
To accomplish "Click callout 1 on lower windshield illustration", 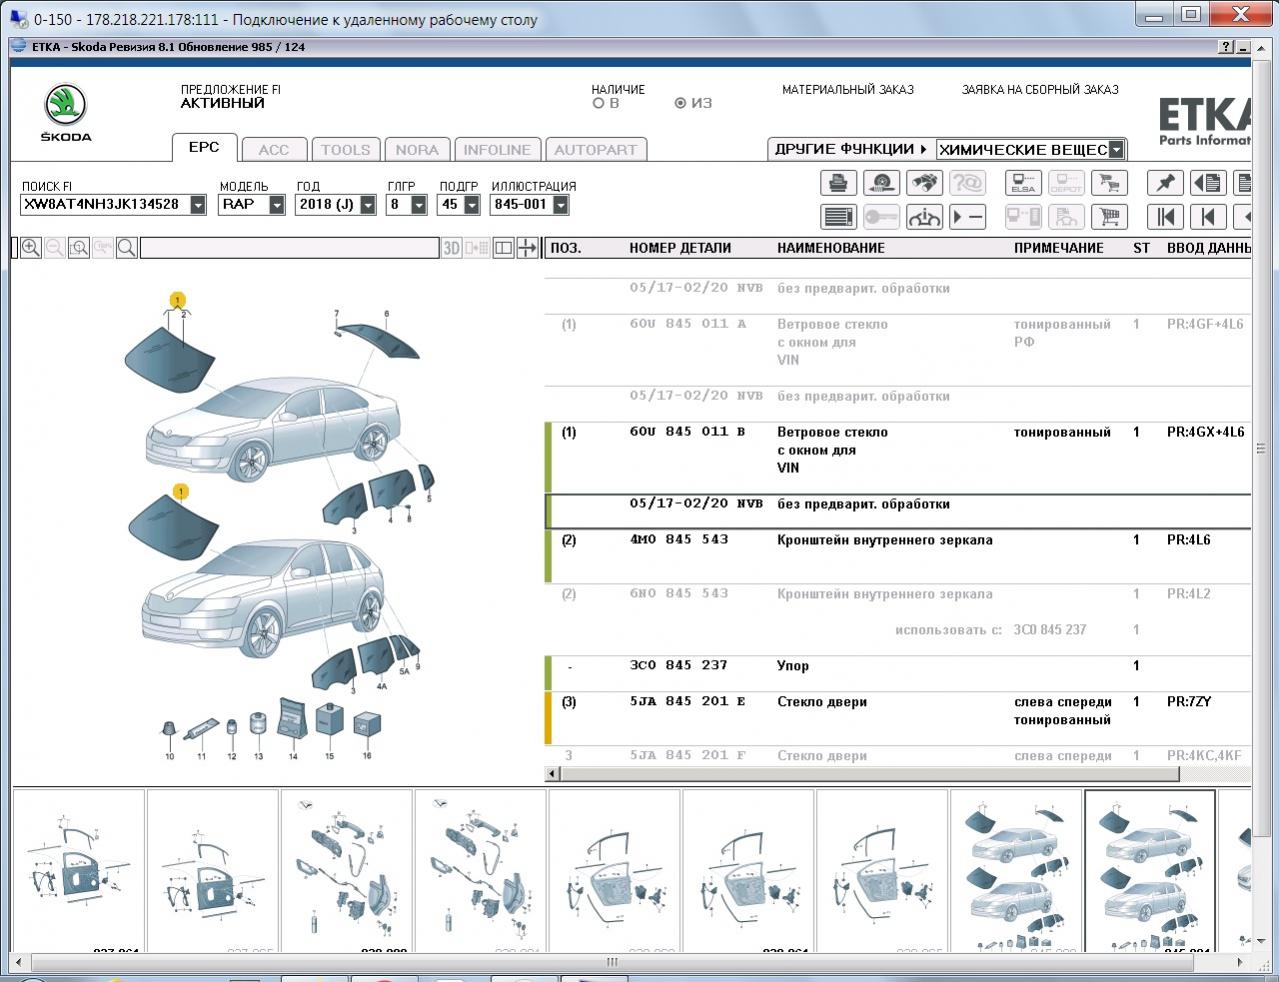I will pyautogui.click(x=181, y=492).
